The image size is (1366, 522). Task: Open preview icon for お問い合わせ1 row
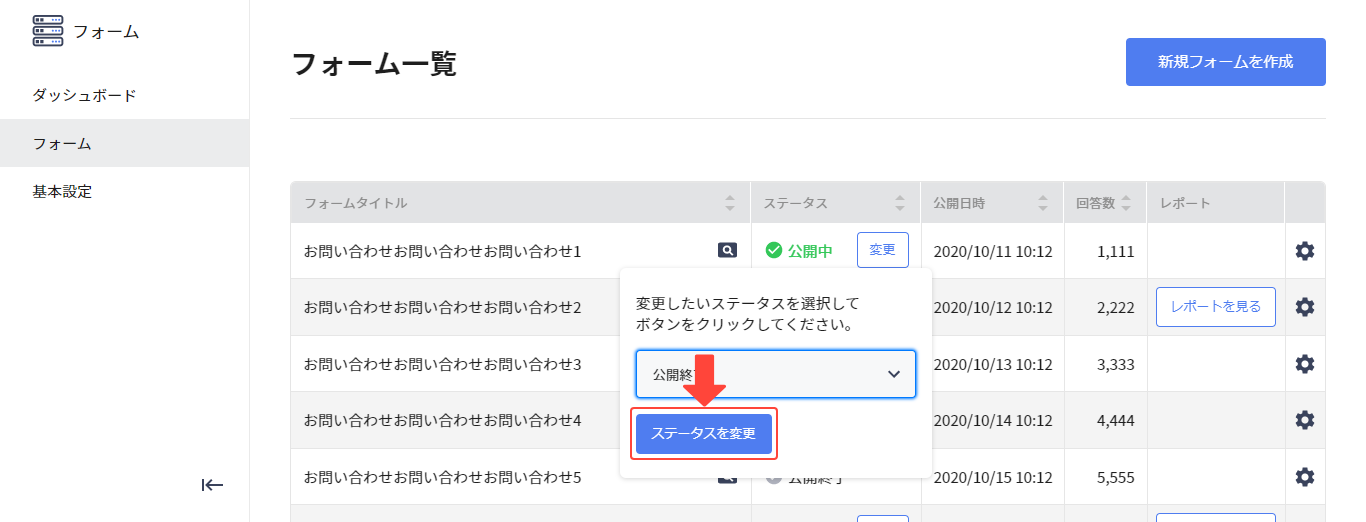tap(728, 251)
